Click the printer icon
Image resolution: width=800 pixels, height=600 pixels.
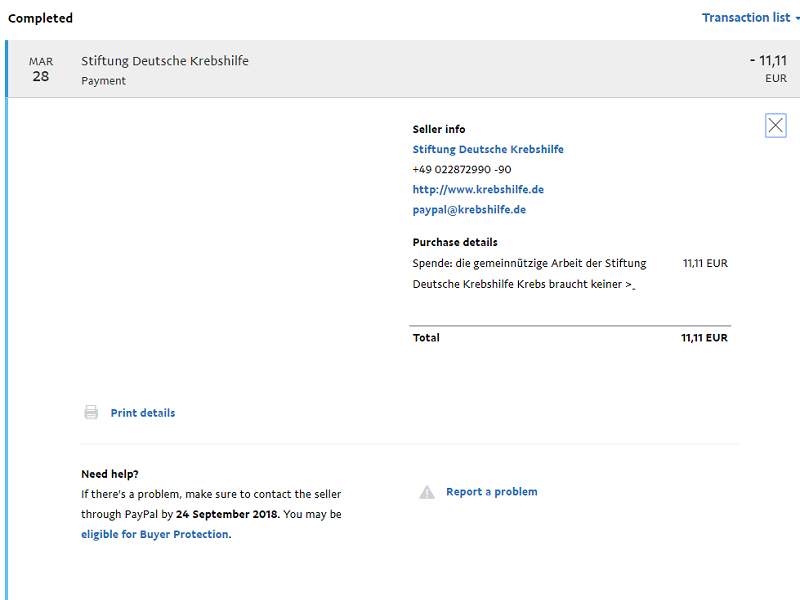91,412
